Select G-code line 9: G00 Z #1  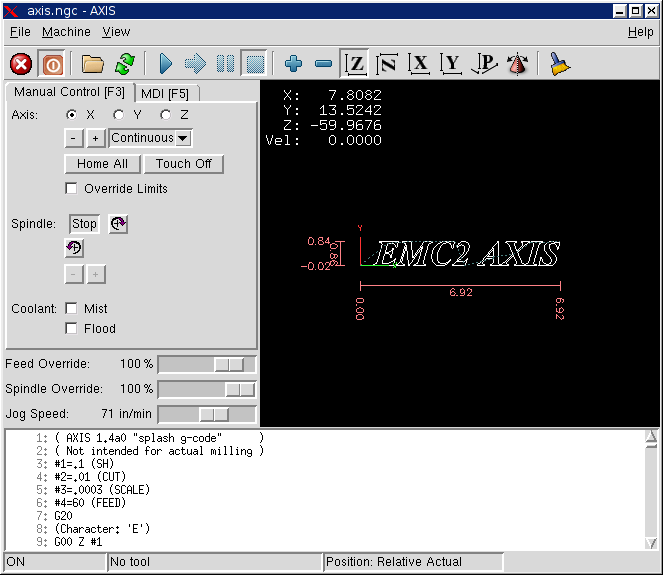78,542
